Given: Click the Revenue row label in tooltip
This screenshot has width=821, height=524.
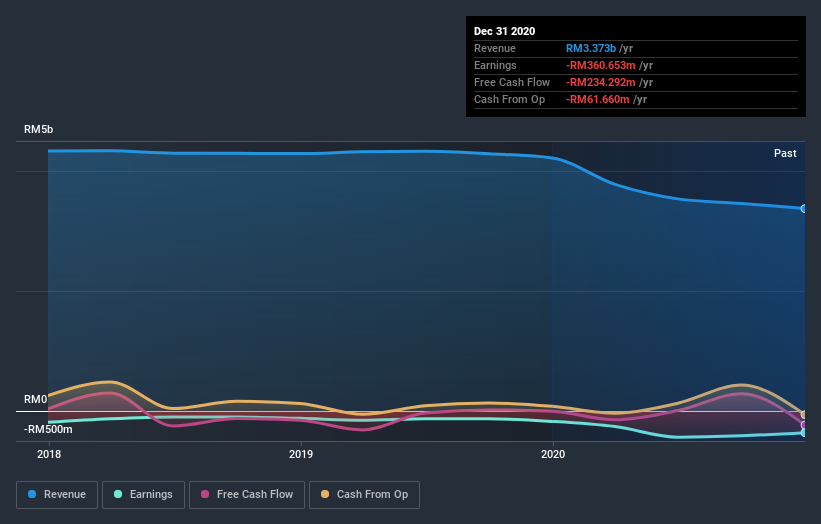Looking at the screenshot, I should 495,48.
